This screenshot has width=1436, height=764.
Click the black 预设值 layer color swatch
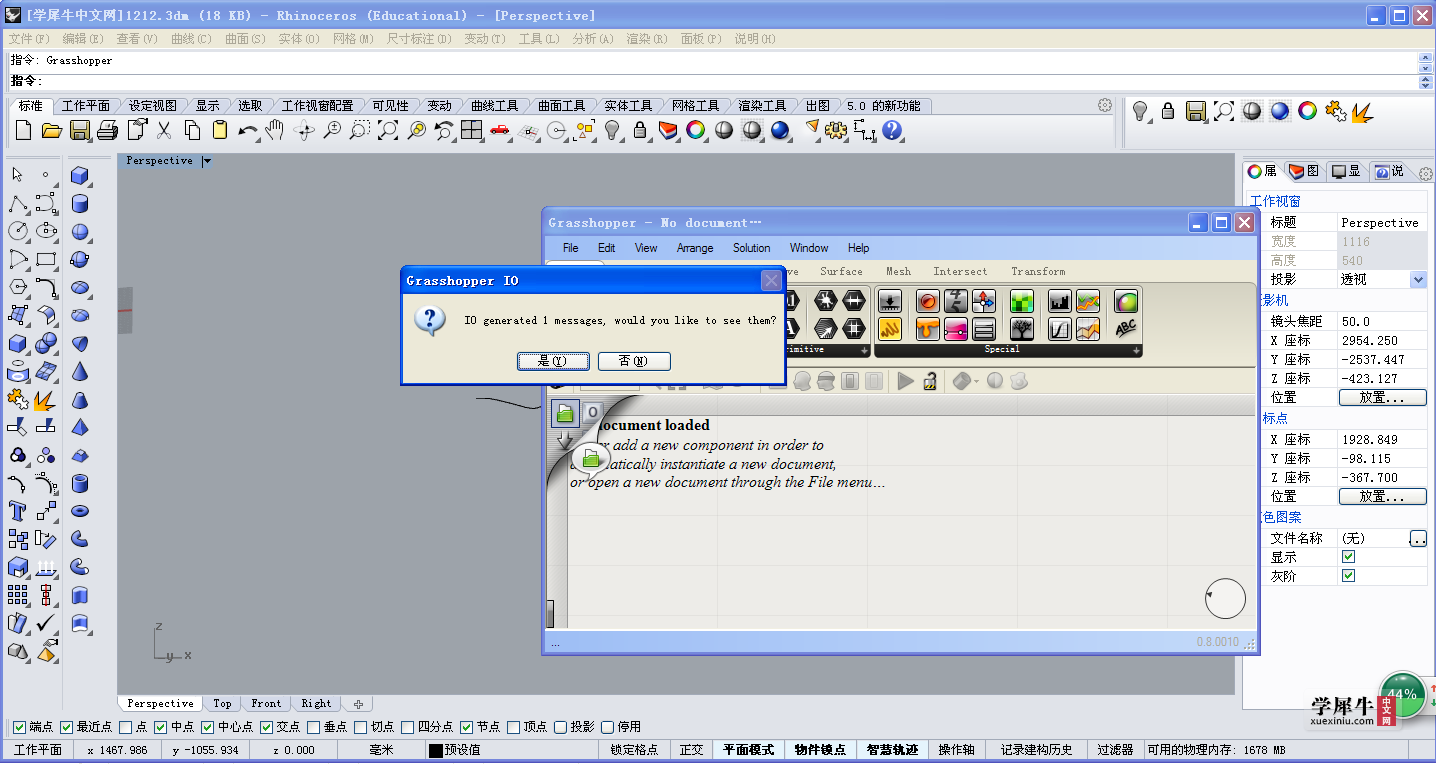(x=436, y=750)
